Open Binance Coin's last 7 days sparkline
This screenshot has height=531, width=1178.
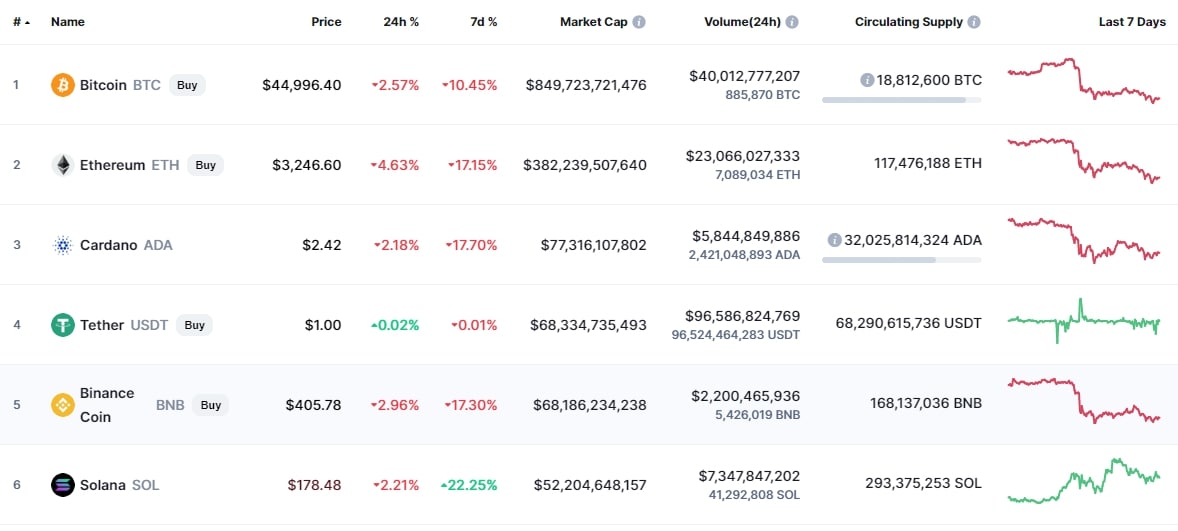[x=1084, y=400]
